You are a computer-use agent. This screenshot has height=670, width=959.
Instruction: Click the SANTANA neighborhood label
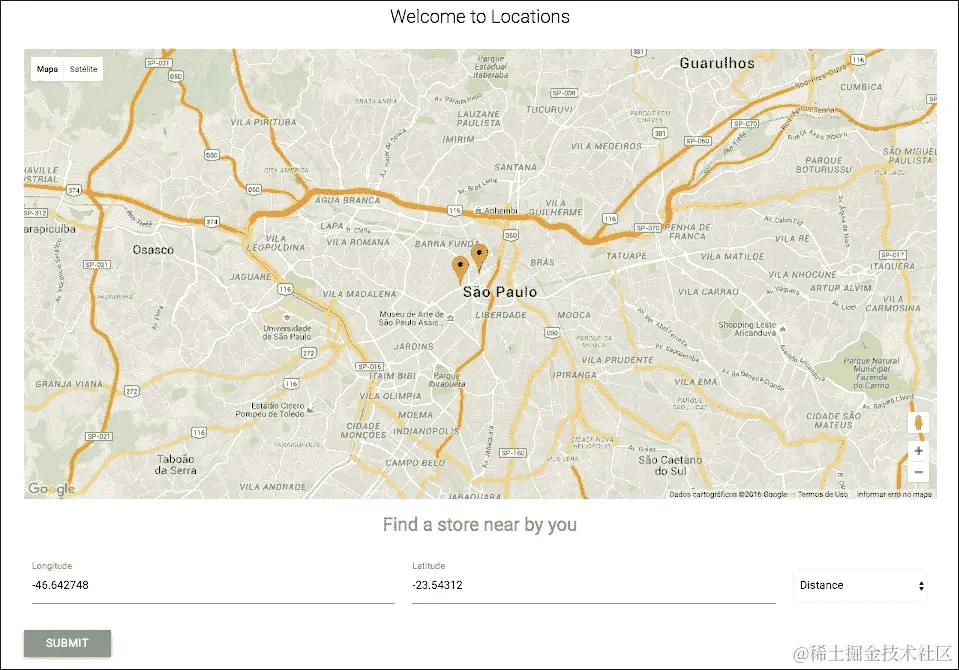tap(516, 167)
